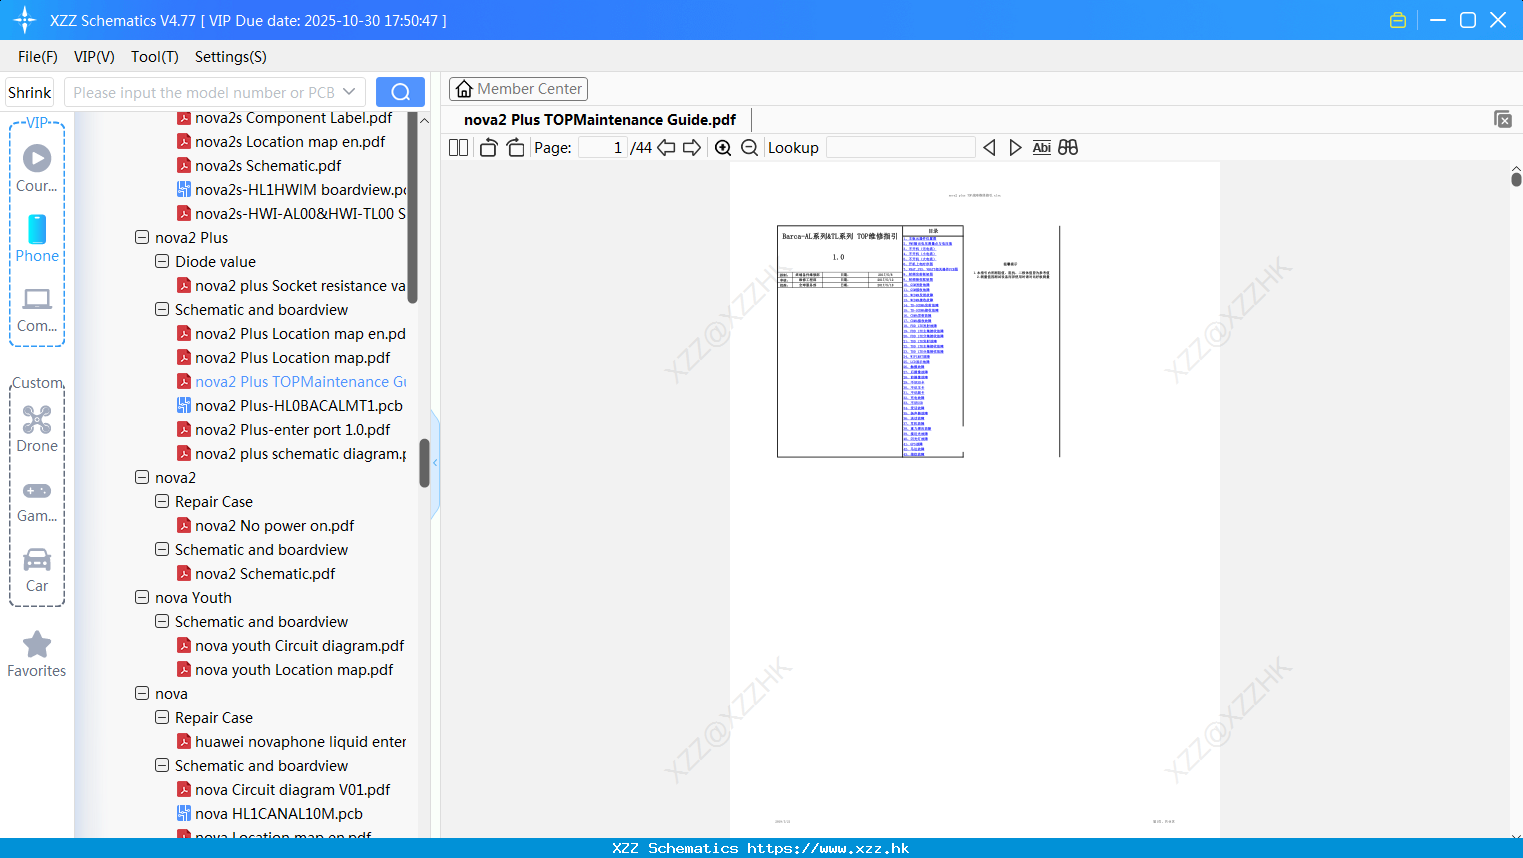Open nova2 Plus-HL0BACALMT1.pcb
This screenshot has height=858, width=1523.
[299, 406]
